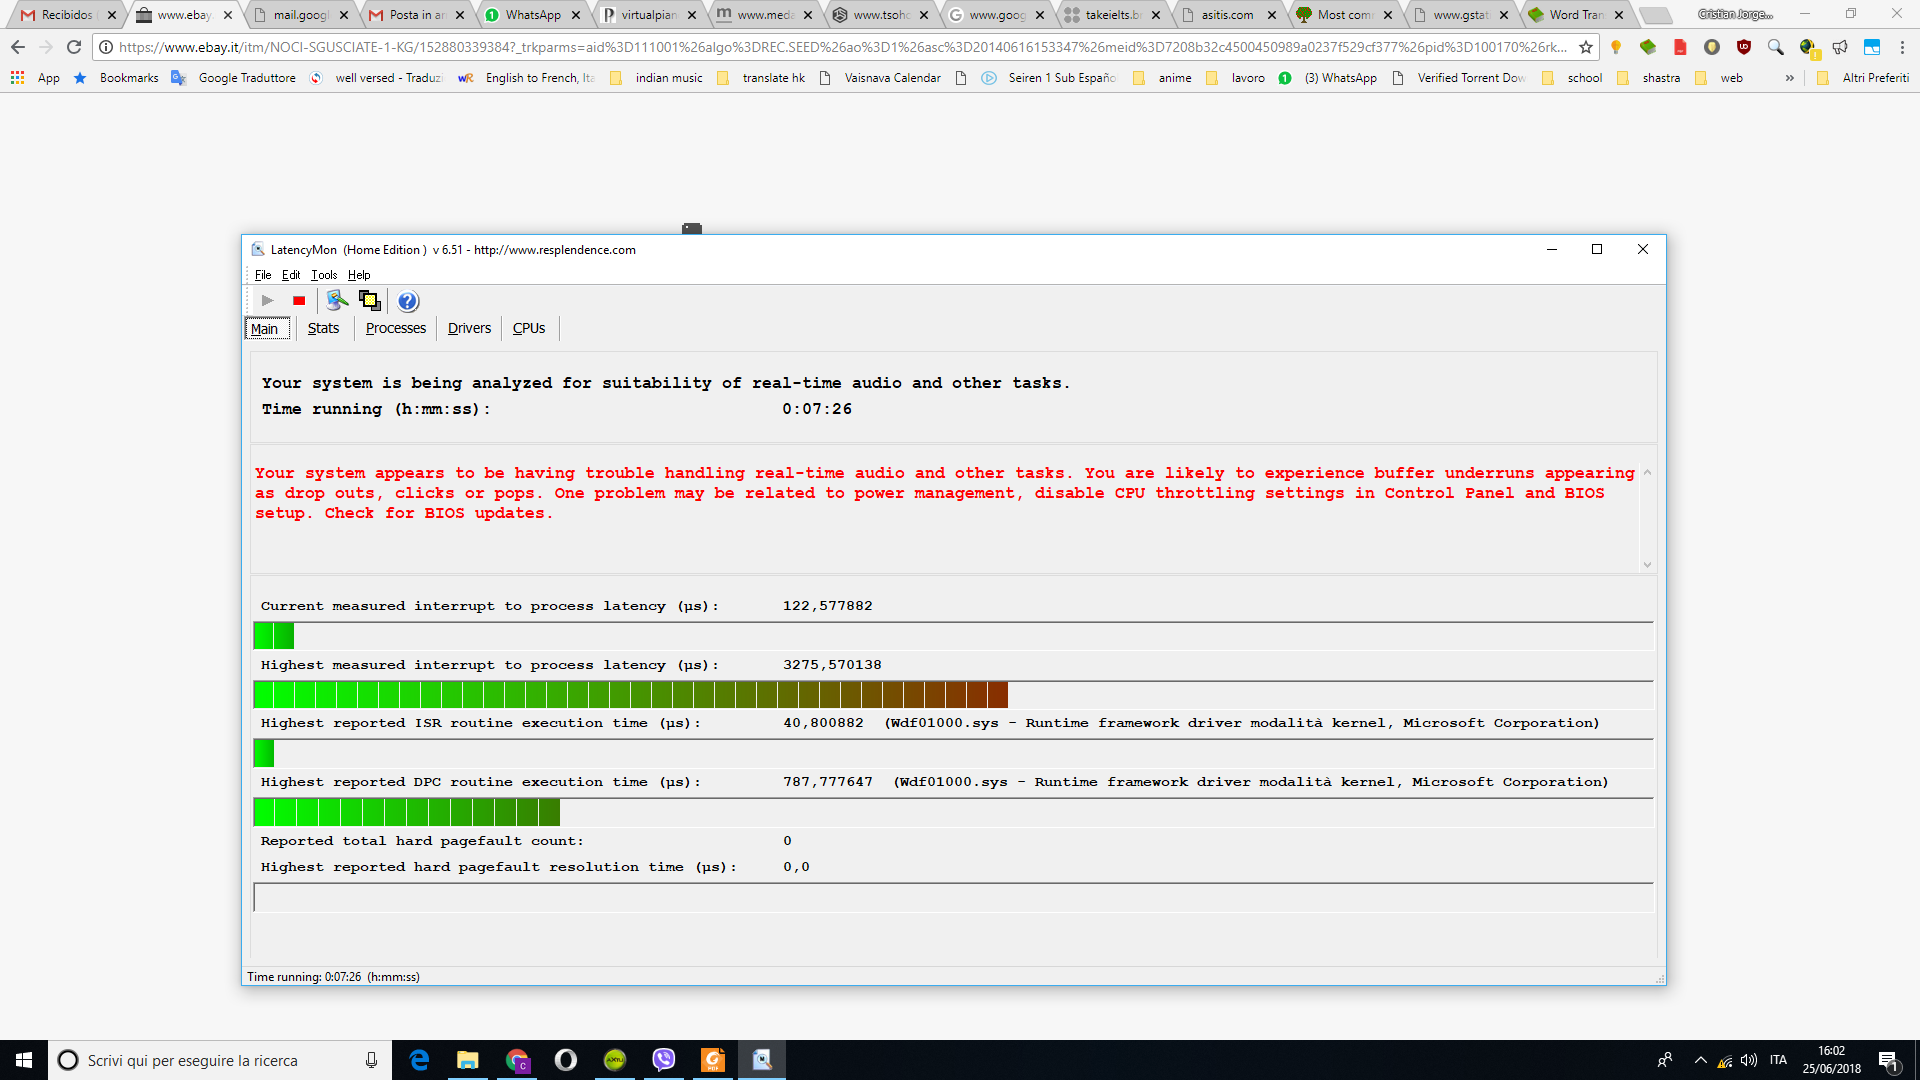Screen dimensions: 1920x1080
Task: Open Viber from the taskbar
Action: (x=664, y=1060)
